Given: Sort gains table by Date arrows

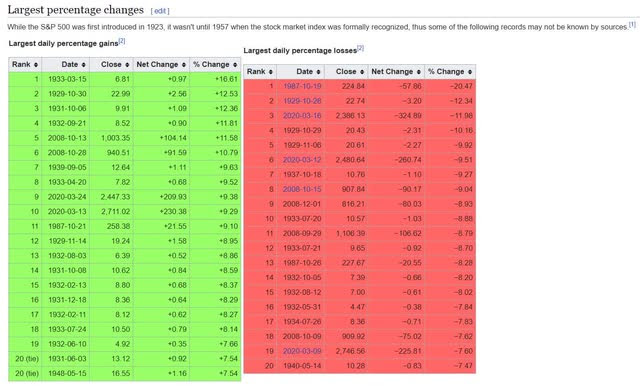Looking at the screenshot, I should 83,65.
